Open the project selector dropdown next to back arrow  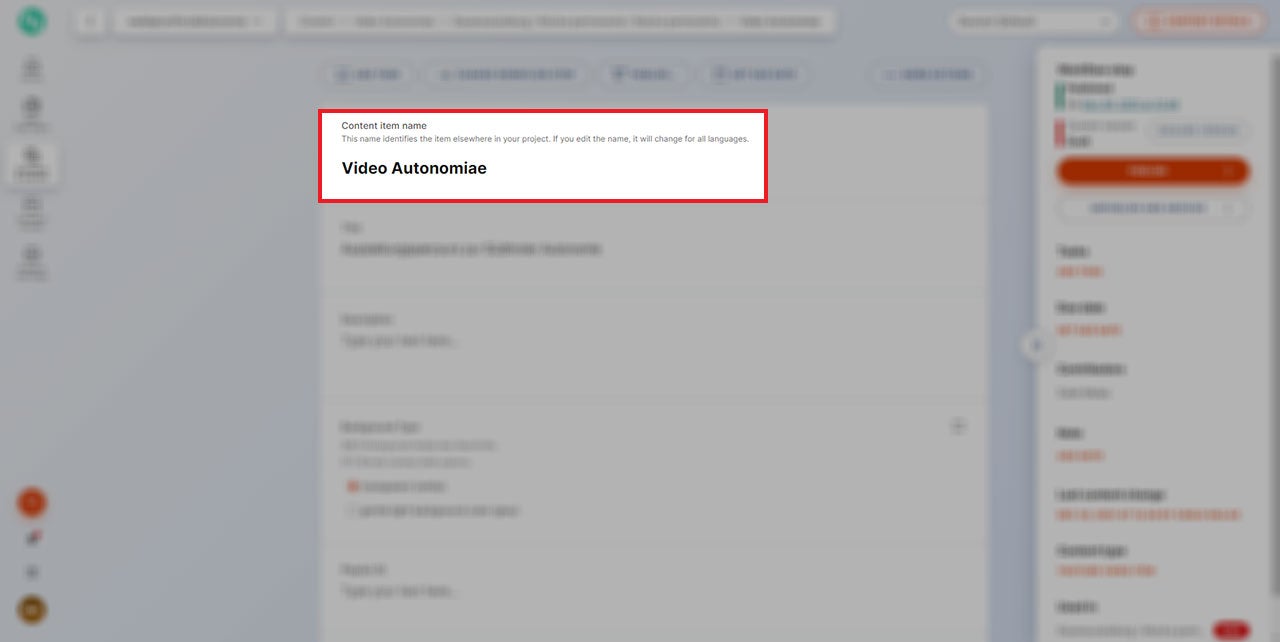194,21
